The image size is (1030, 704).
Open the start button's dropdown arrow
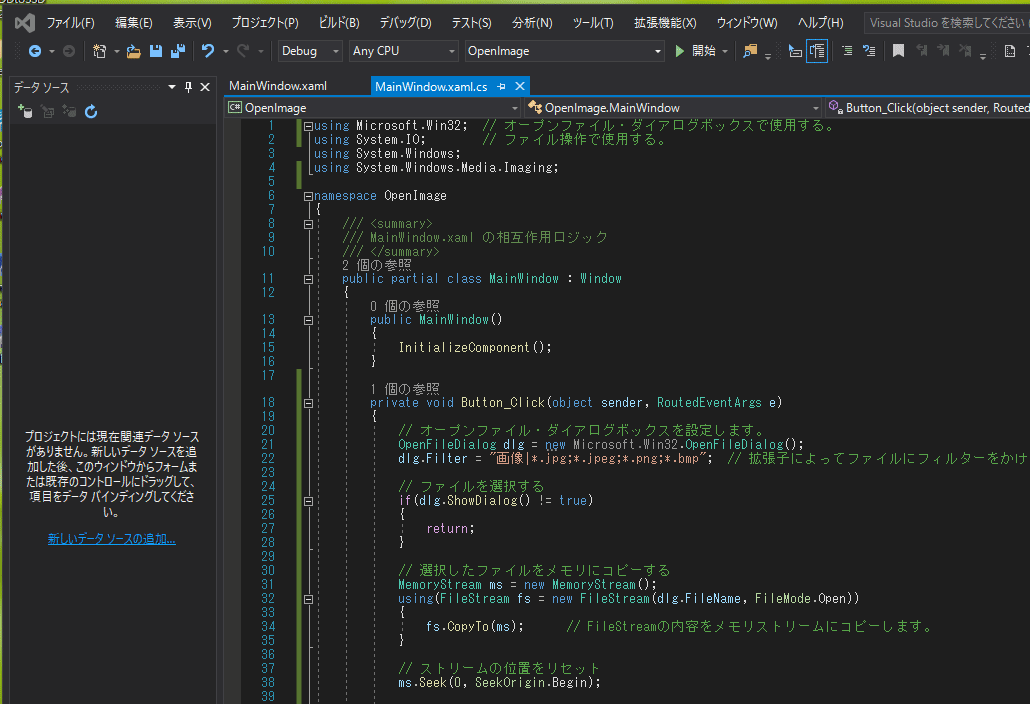(x=725, y=51)
